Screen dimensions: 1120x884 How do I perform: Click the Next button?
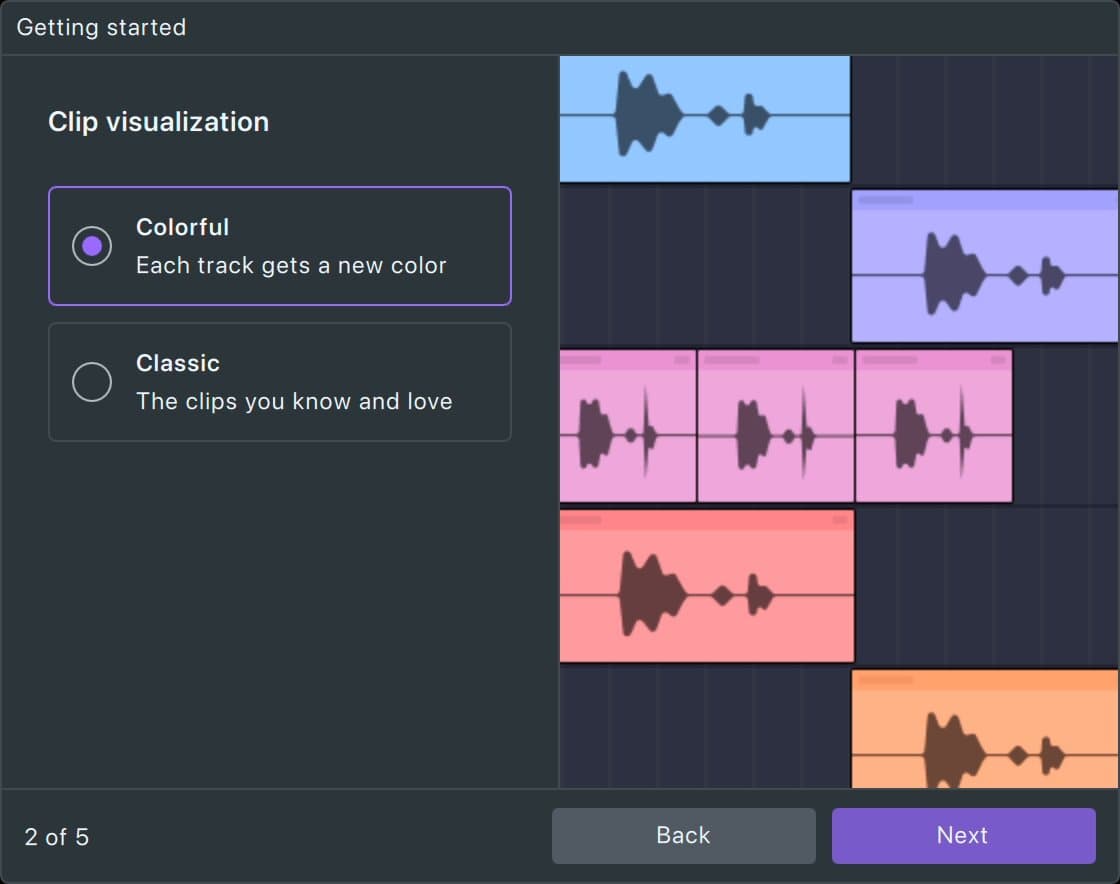[963, 835]
